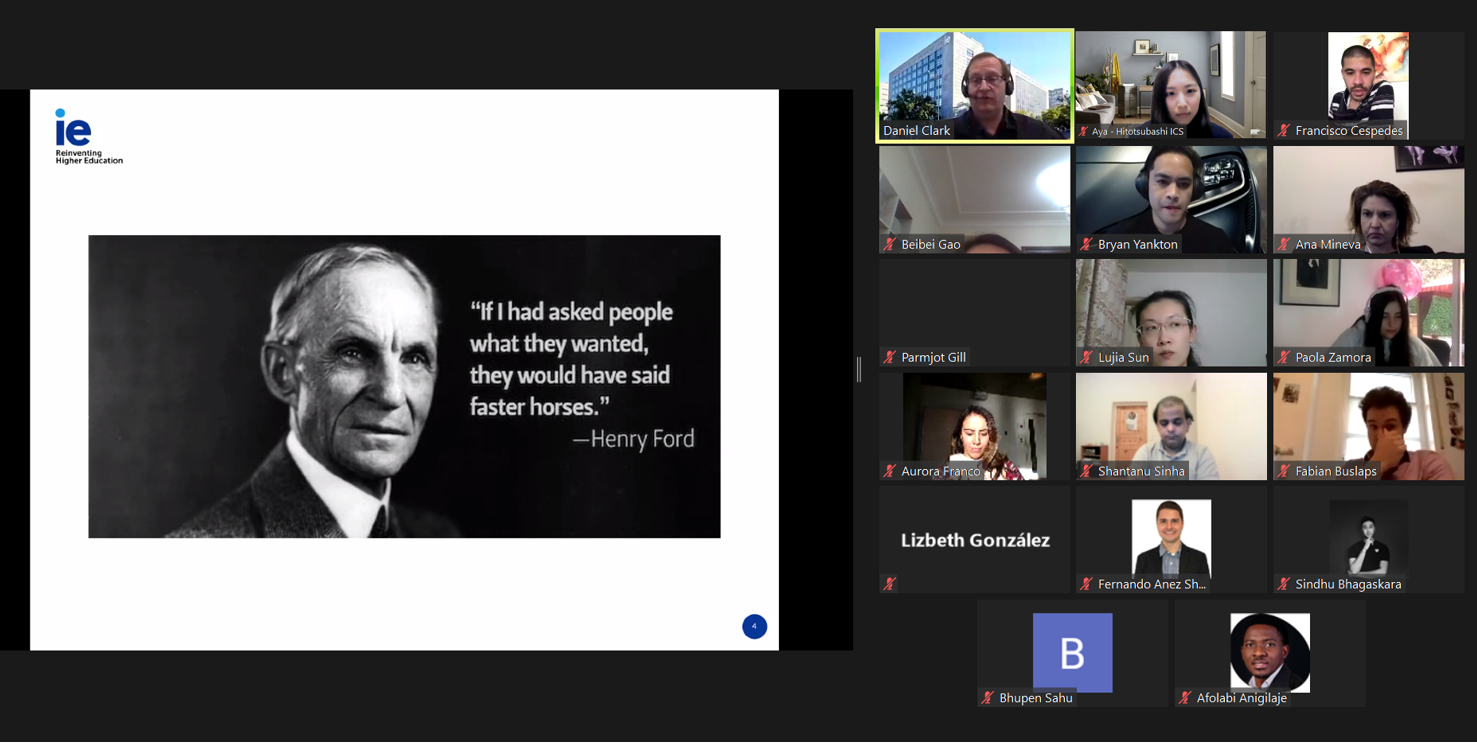The height and width of the screenshot is (743, 1477).
Task: Click the muted mic icon for Parmjot Gill
Action: coord(889,357)
